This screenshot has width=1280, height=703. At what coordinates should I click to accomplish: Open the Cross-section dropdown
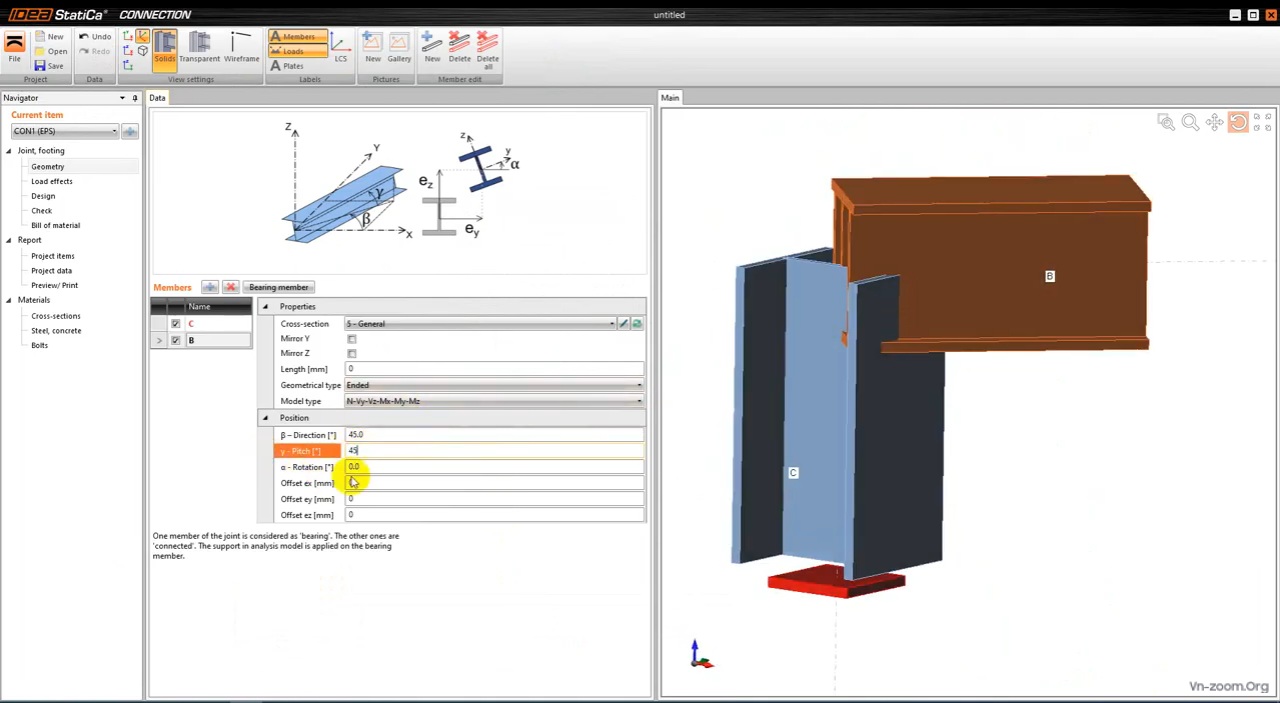(611, 323)
